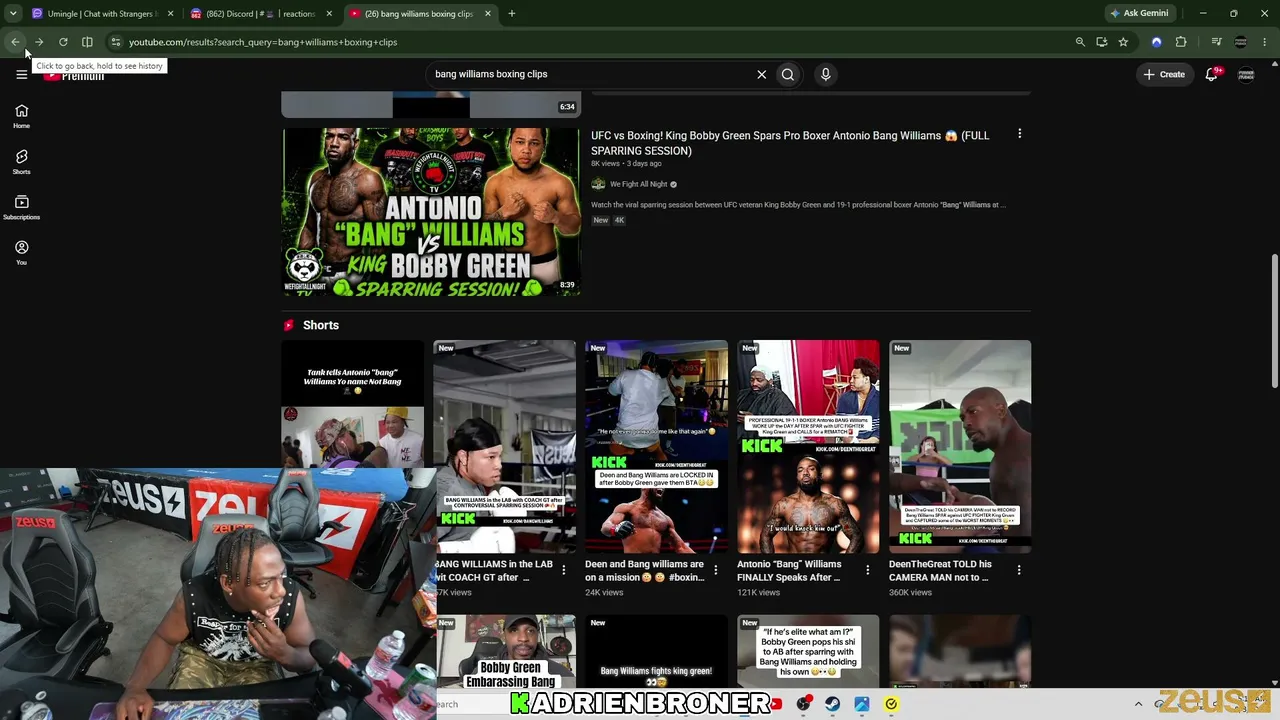Open the Photos app in the taskbar

(x=861, y=704)
